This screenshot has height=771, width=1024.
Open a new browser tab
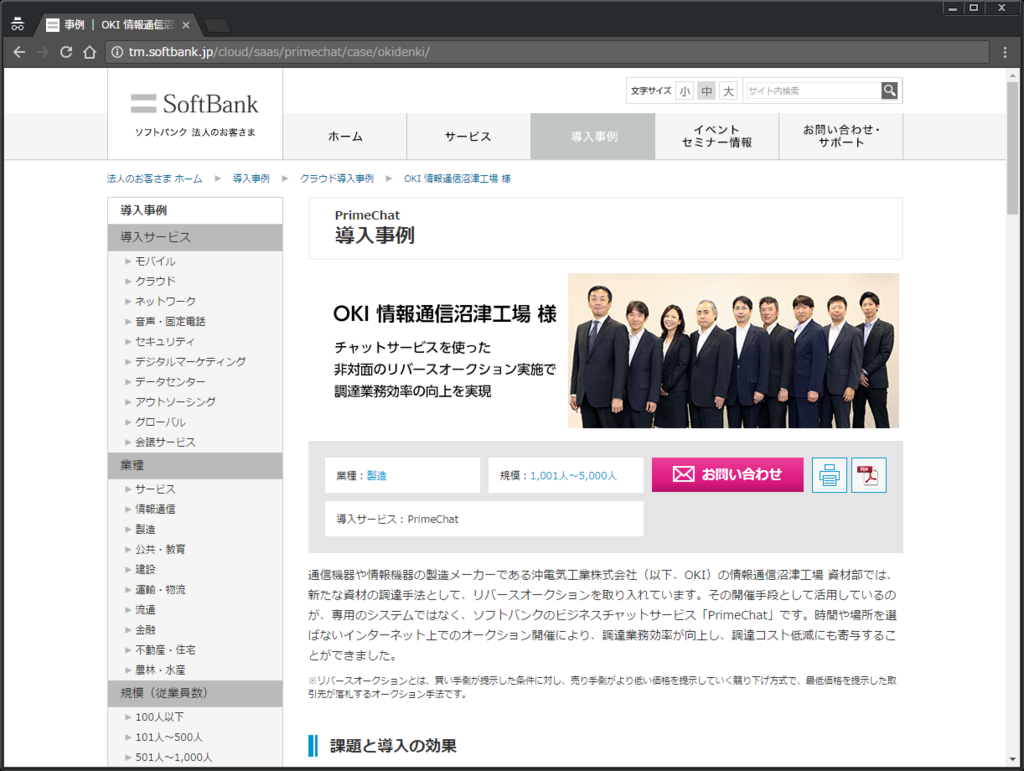[217, 25]
